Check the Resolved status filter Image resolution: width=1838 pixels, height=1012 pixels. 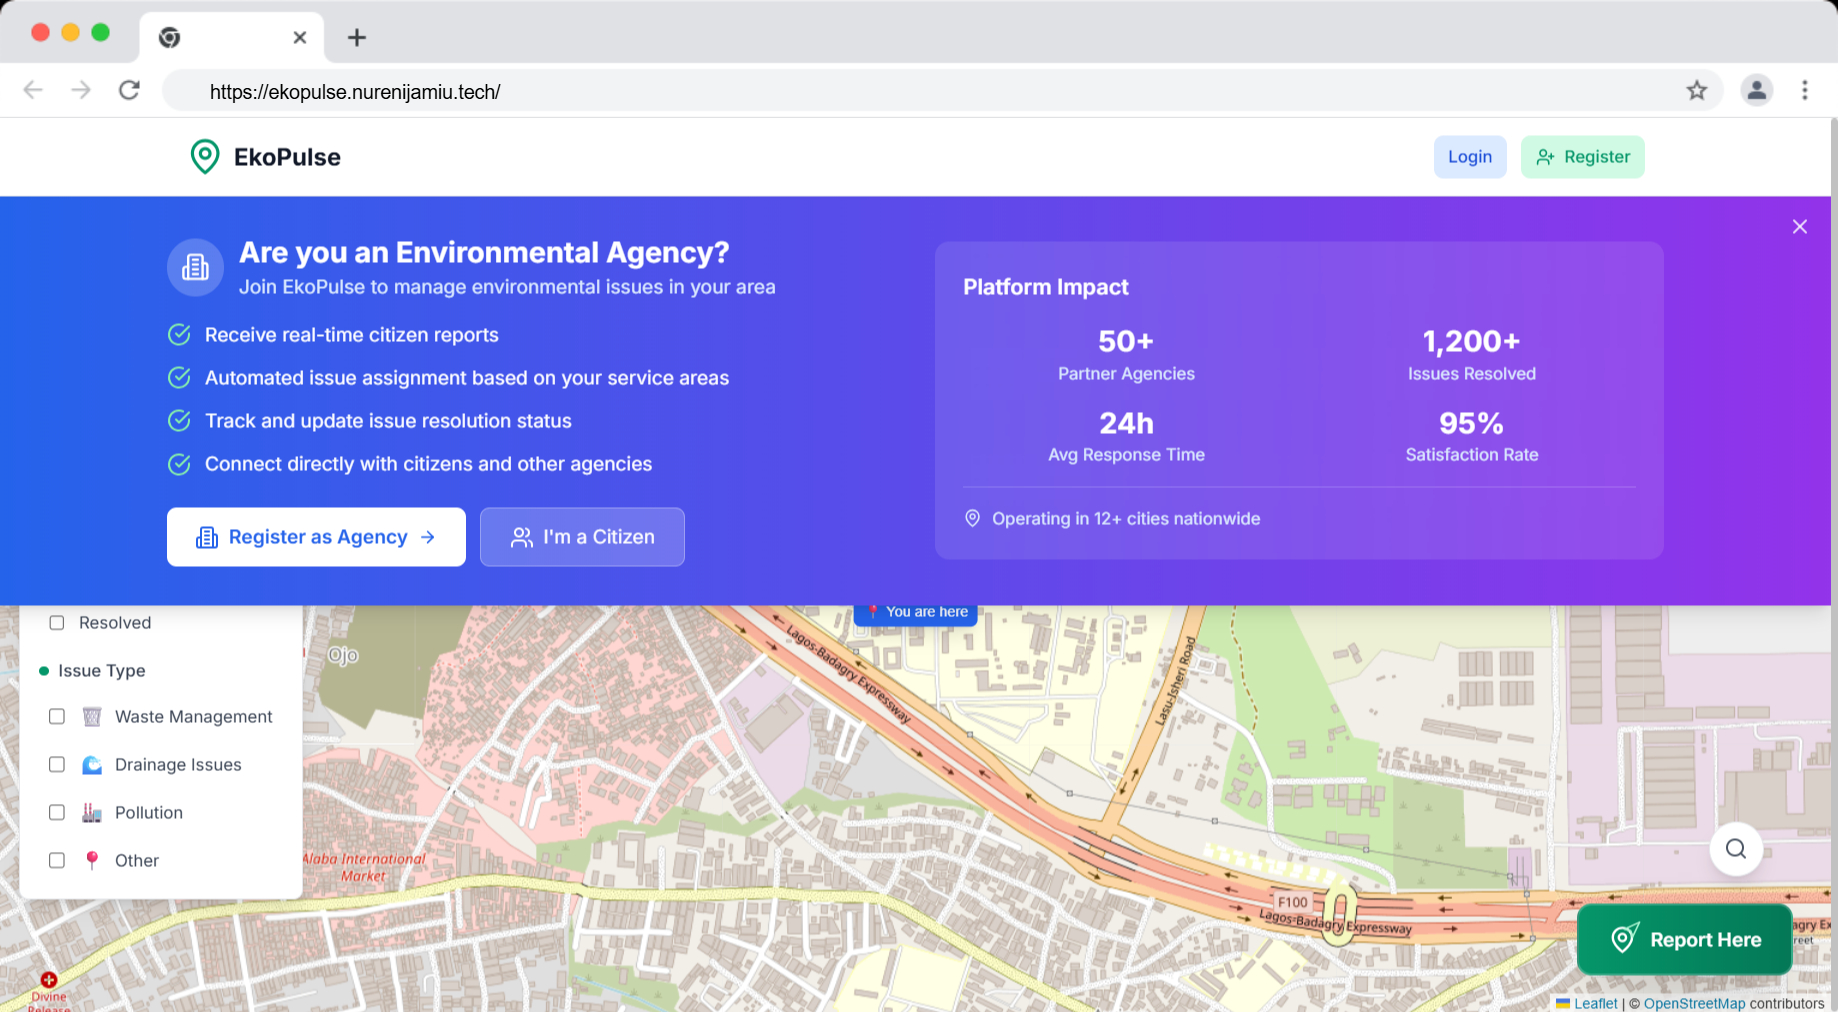click(x=57, y=623)
